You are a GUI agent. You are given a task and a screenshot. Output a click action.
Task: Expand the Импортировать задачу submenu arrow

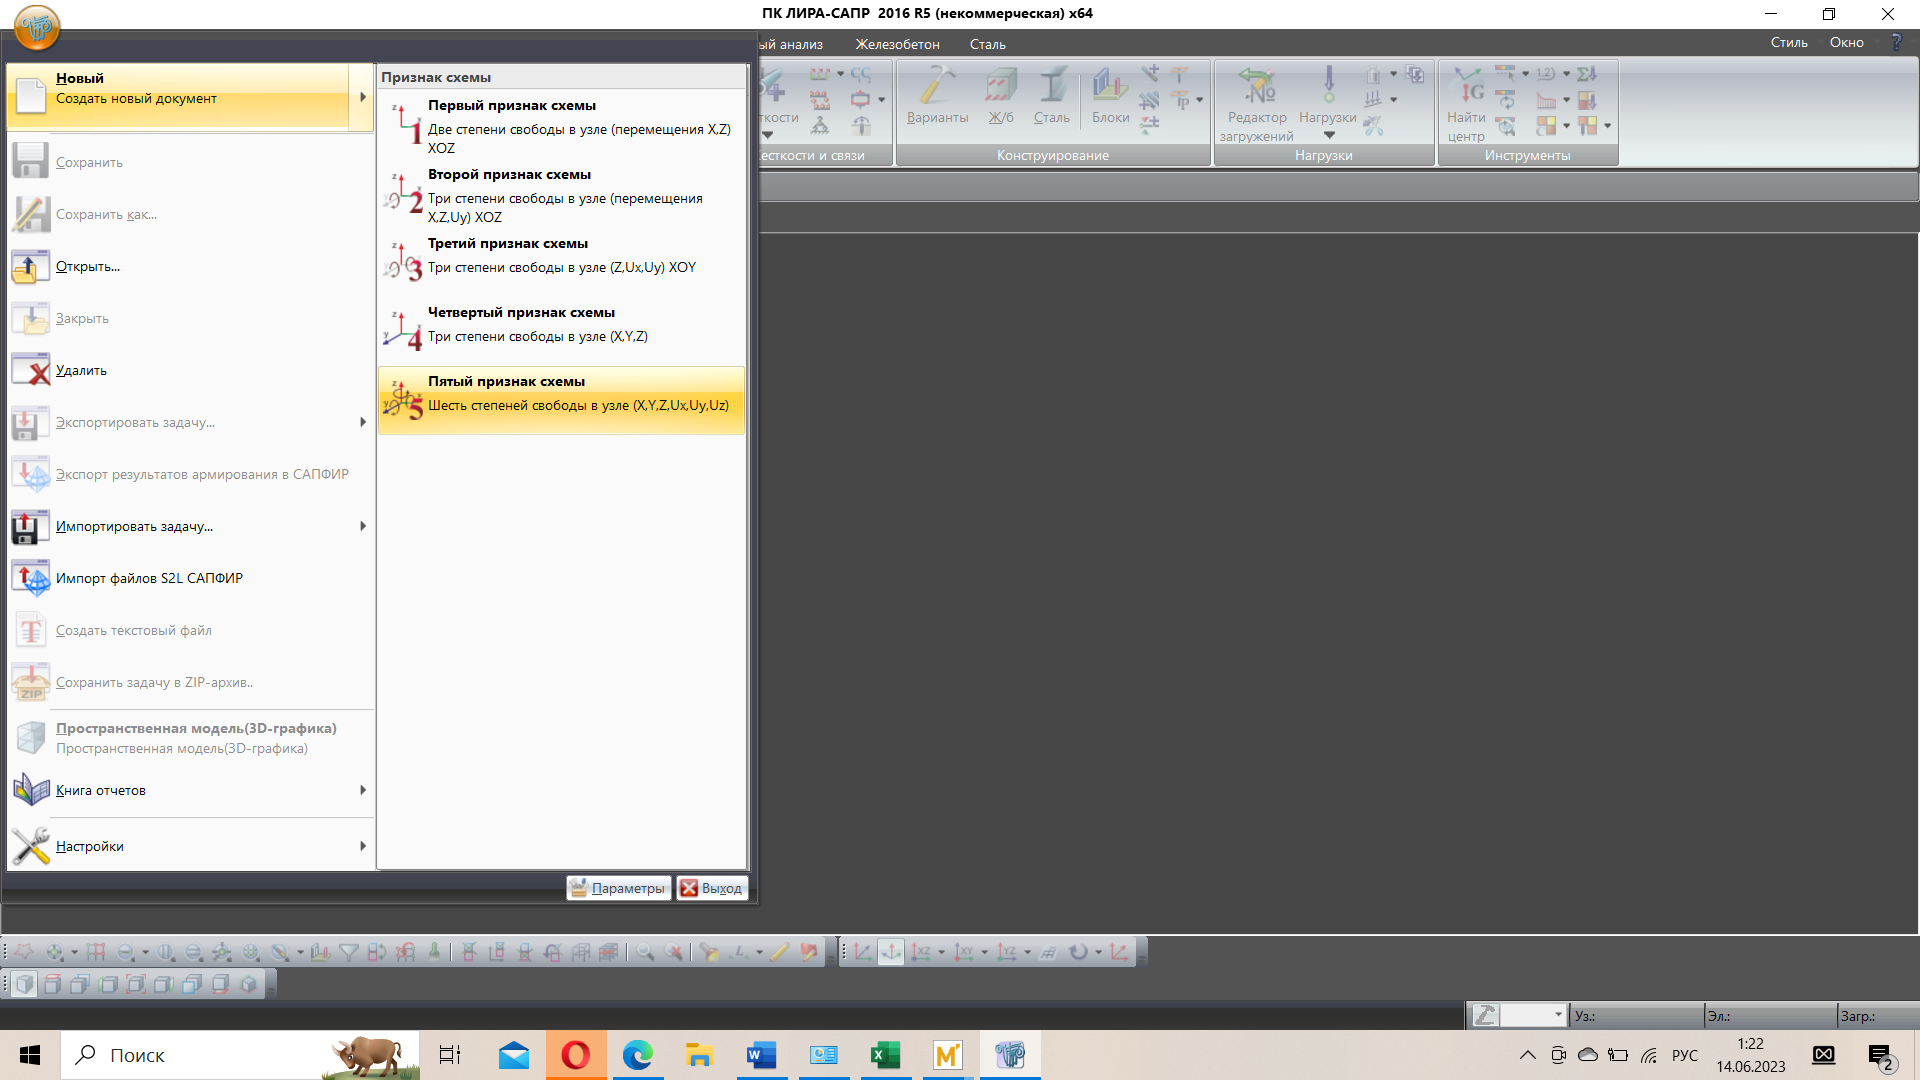point(362,526)
